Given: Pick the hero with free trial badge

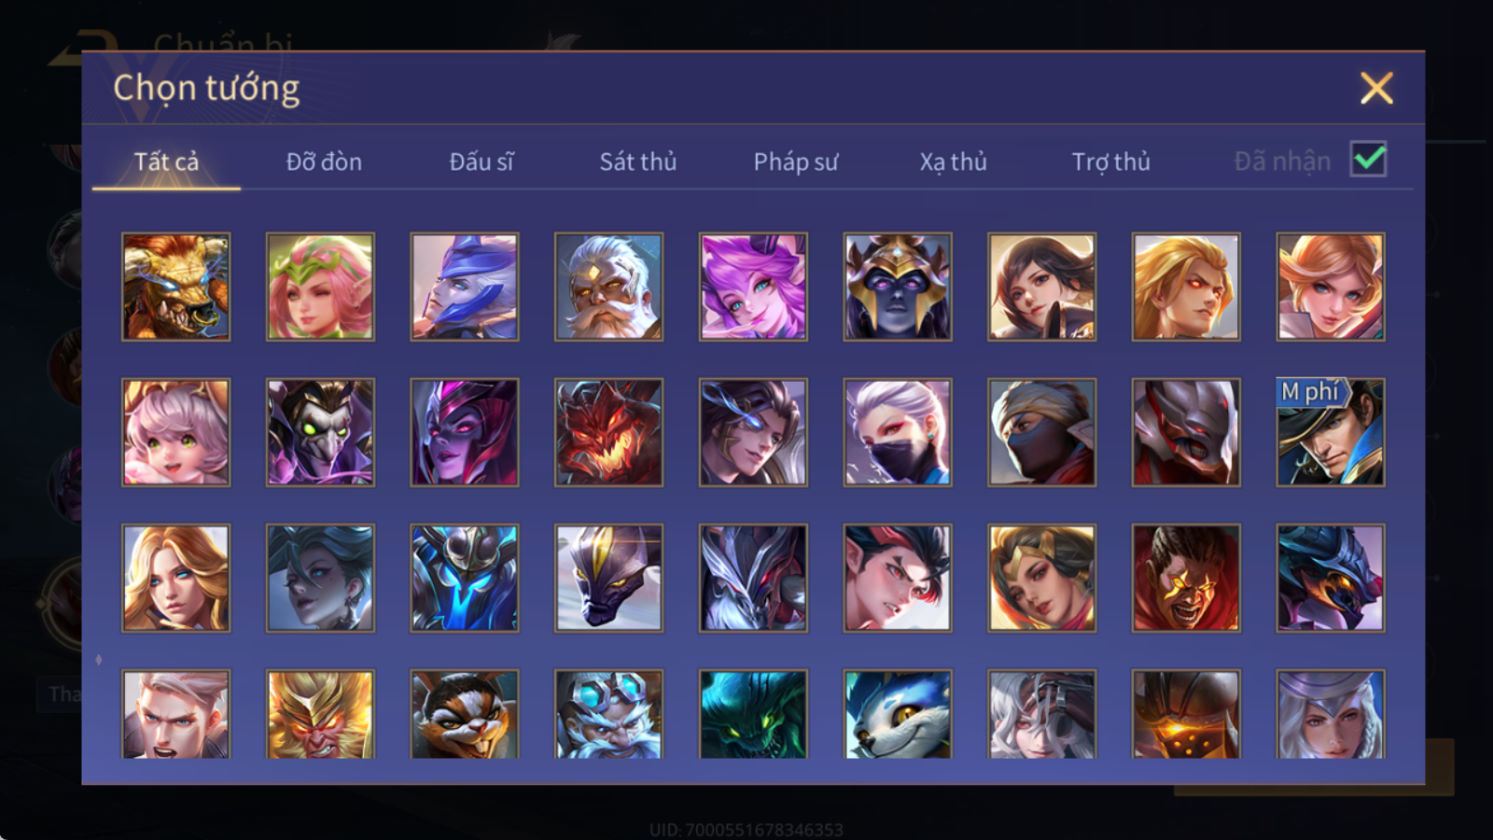Looking at the screenshot, I should point(1331,432).
